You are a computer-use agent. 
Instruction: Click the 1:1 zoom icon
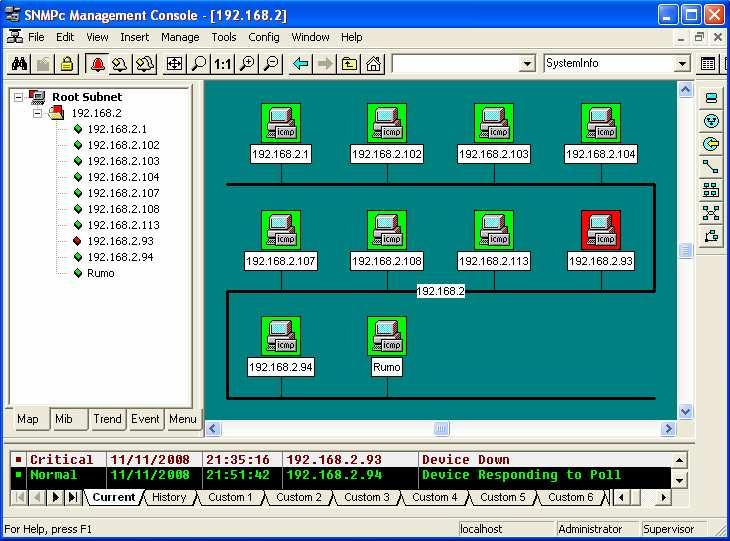pos(223,64)
